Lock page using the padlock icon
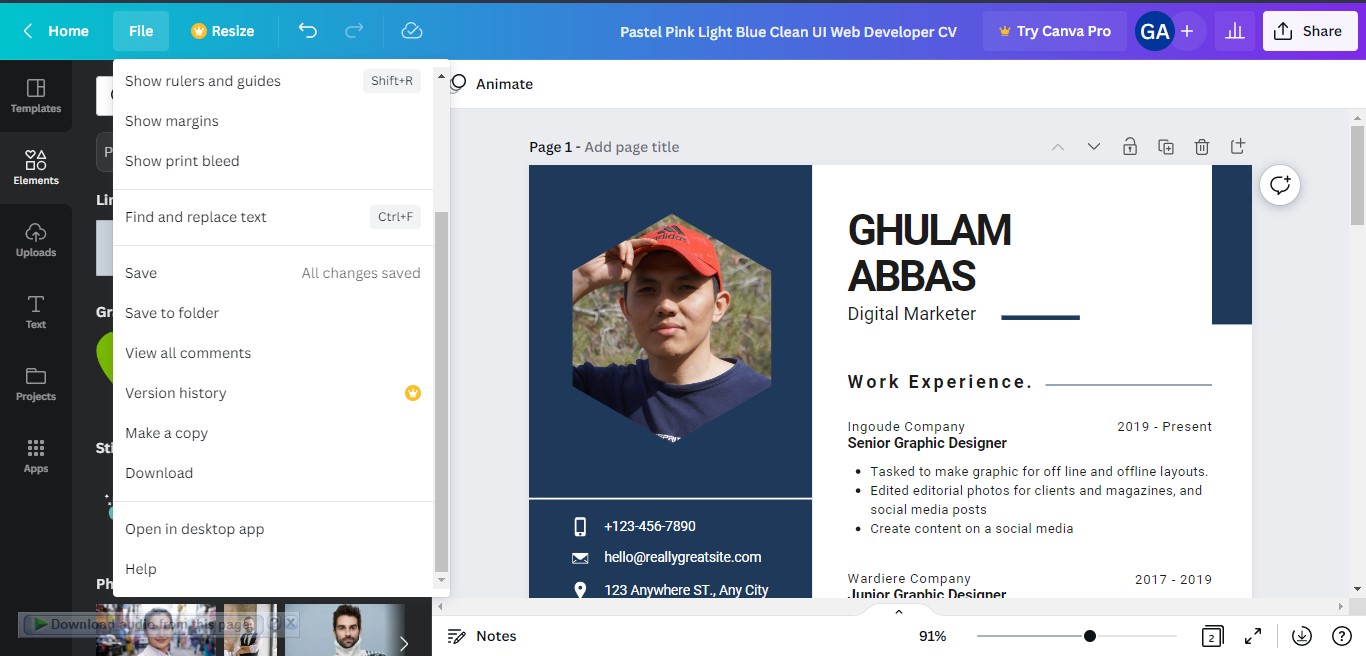The image size is (1366, 656). tap(1130, 147)
